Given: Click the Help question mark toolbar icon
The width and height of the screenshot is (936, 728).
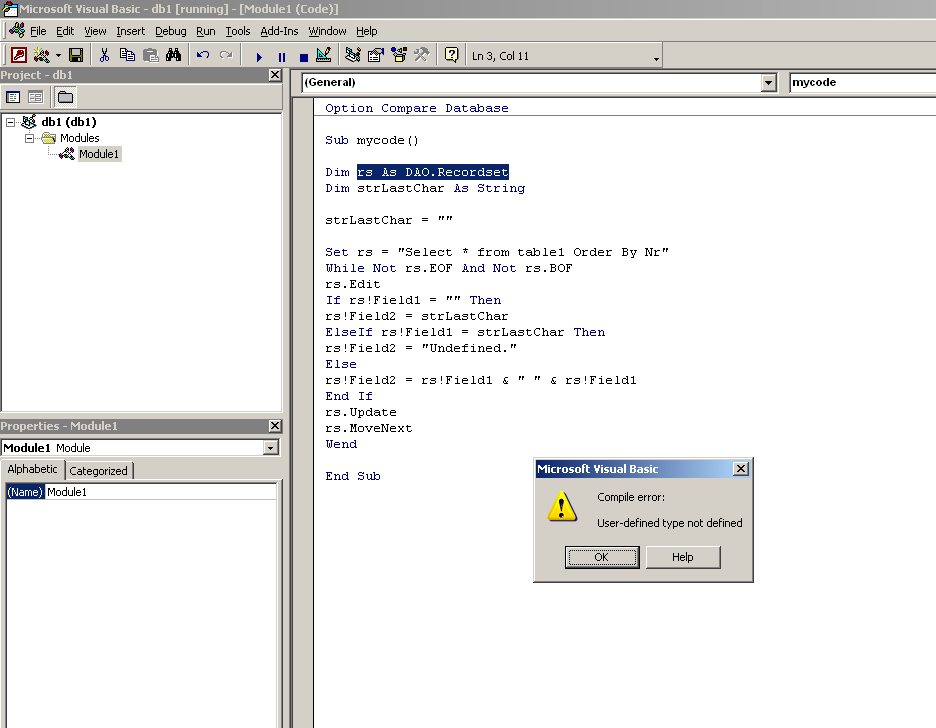Looking at the screenshot, I should tap(452, 56).
